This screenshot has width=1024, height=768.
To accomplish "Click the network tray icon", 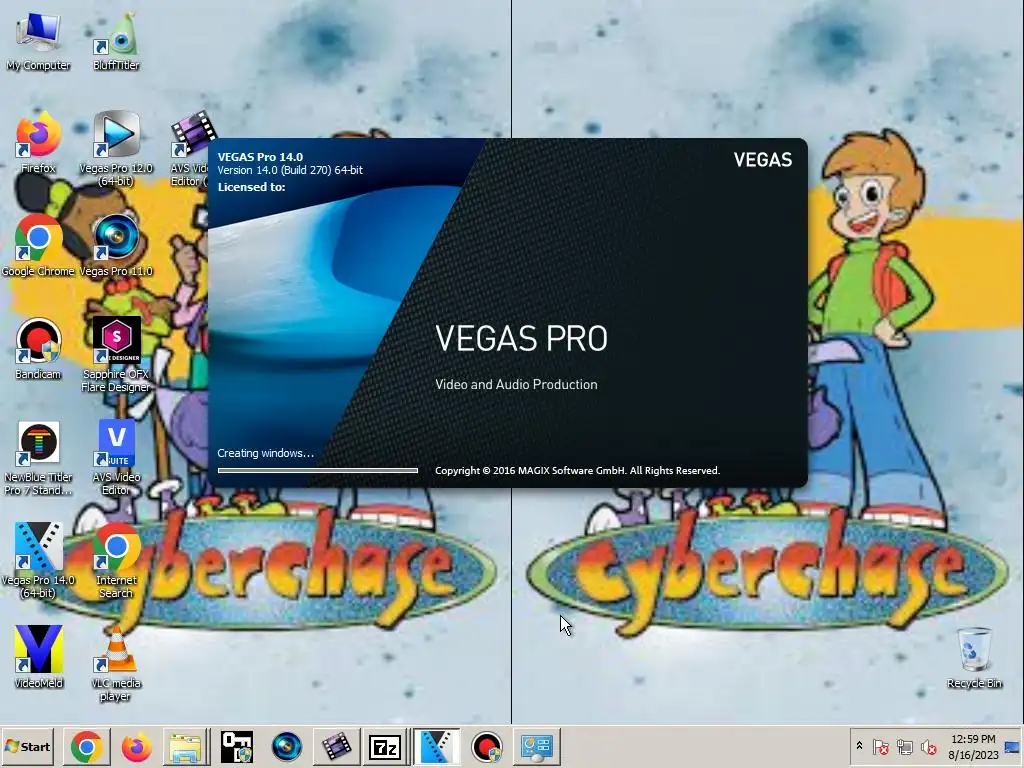I will (904, 746).
